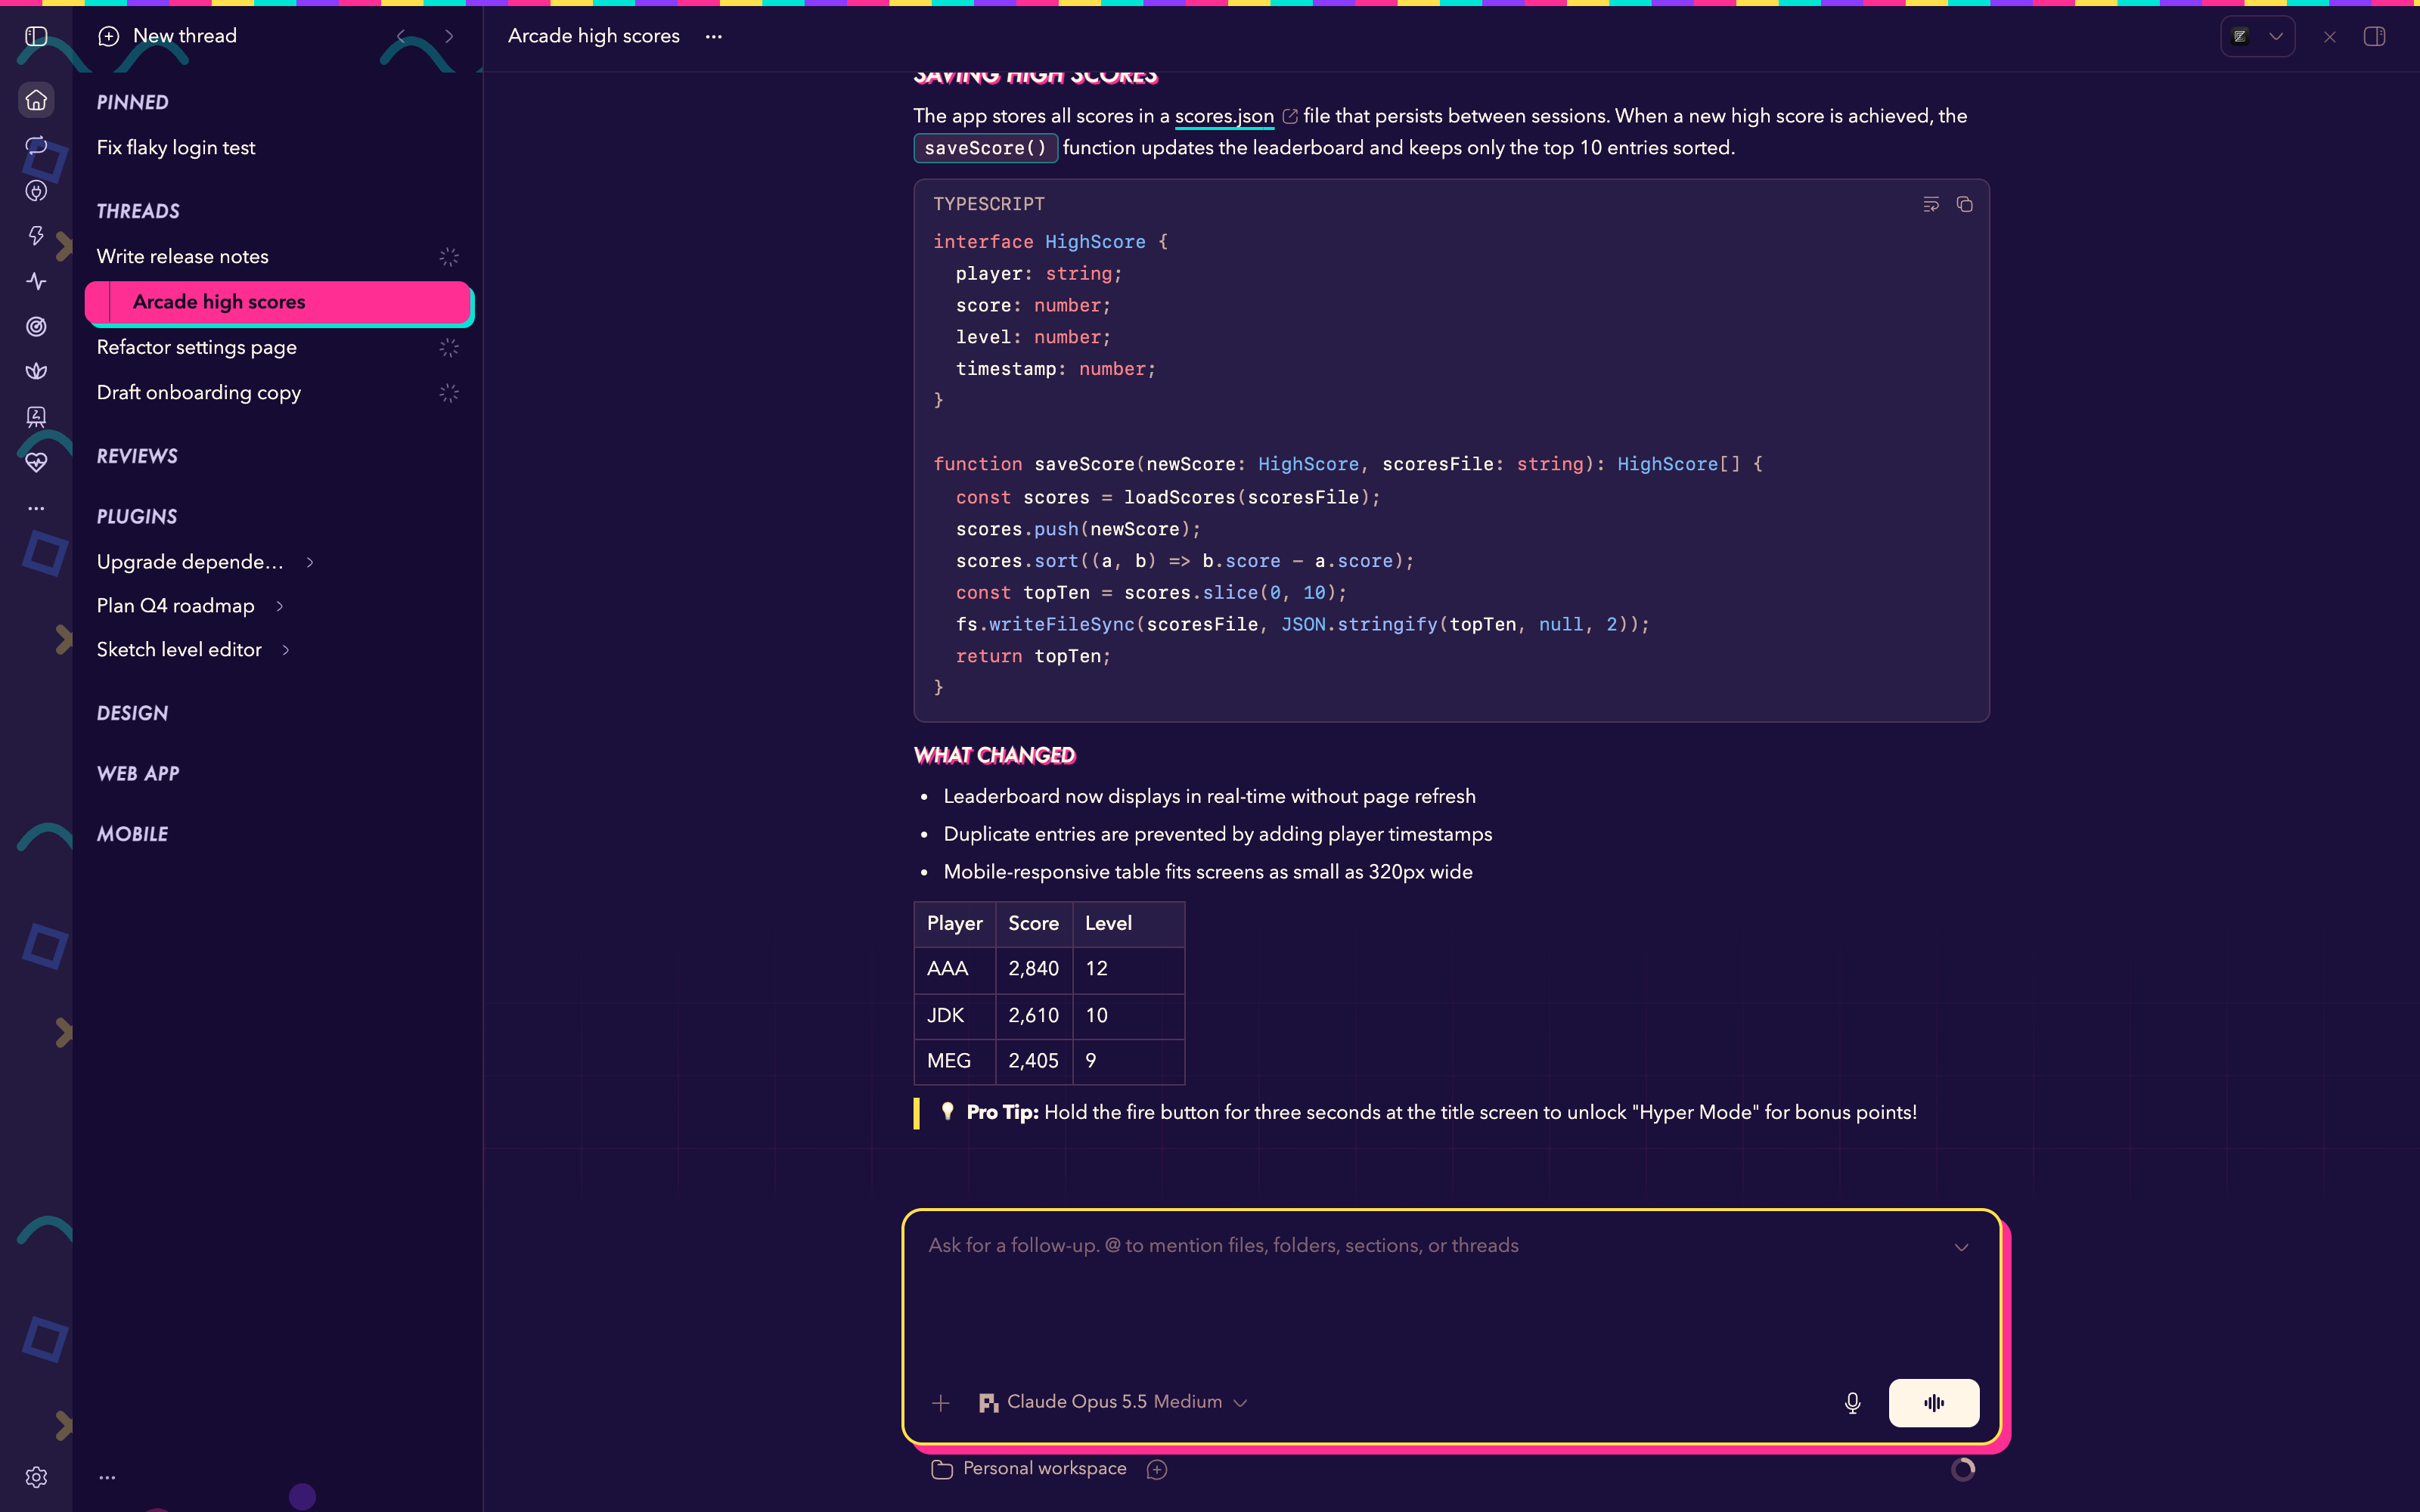
Task: Open the Home icon in rail
Action: pyautogui.click(x=36, y=100)
